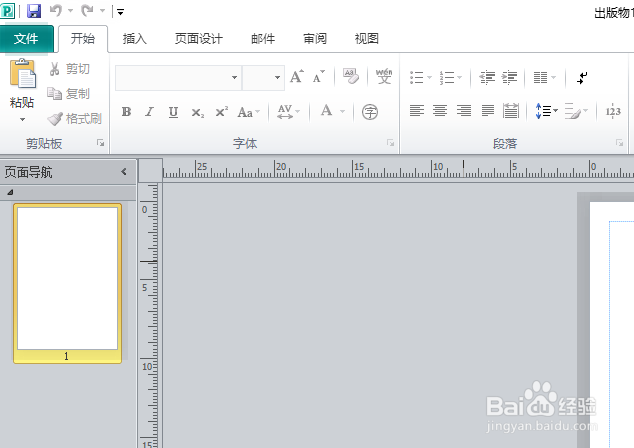This screenshot has height=448, width=634.
Task: Toggle Subscript formatting
Action: click(x=198, y=112)
